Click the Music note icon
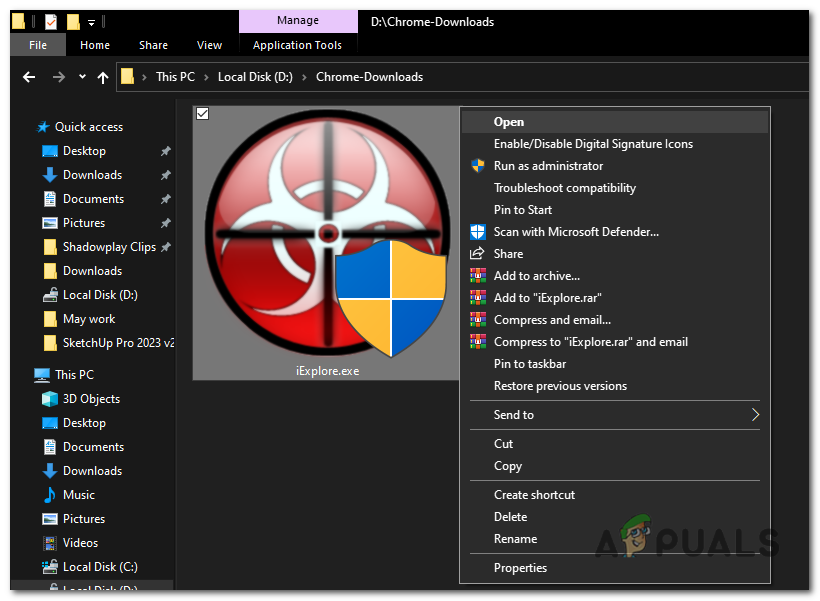This screenshot has height=601, width=820. [50, 495]
